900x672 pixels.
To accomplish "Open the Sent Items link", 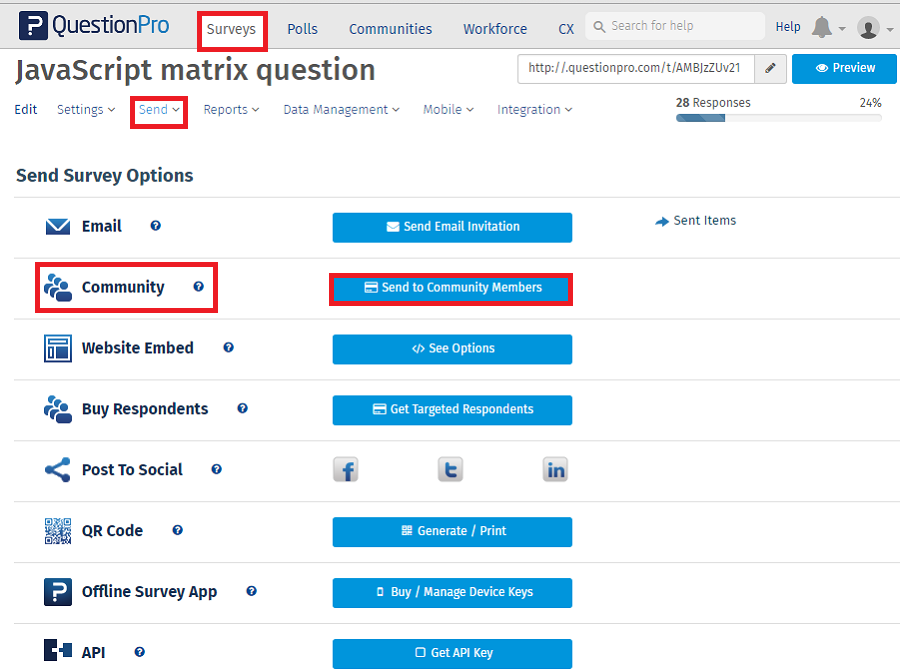I will tap(696, 220).
